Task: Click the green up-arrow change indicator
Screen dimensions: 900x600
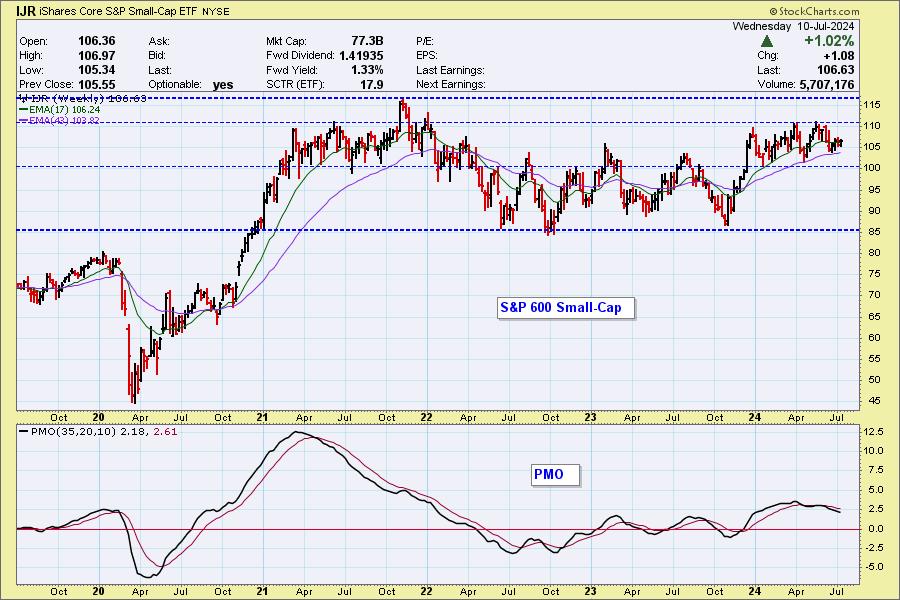Action: pyautogui.click(x=767, y=41)
